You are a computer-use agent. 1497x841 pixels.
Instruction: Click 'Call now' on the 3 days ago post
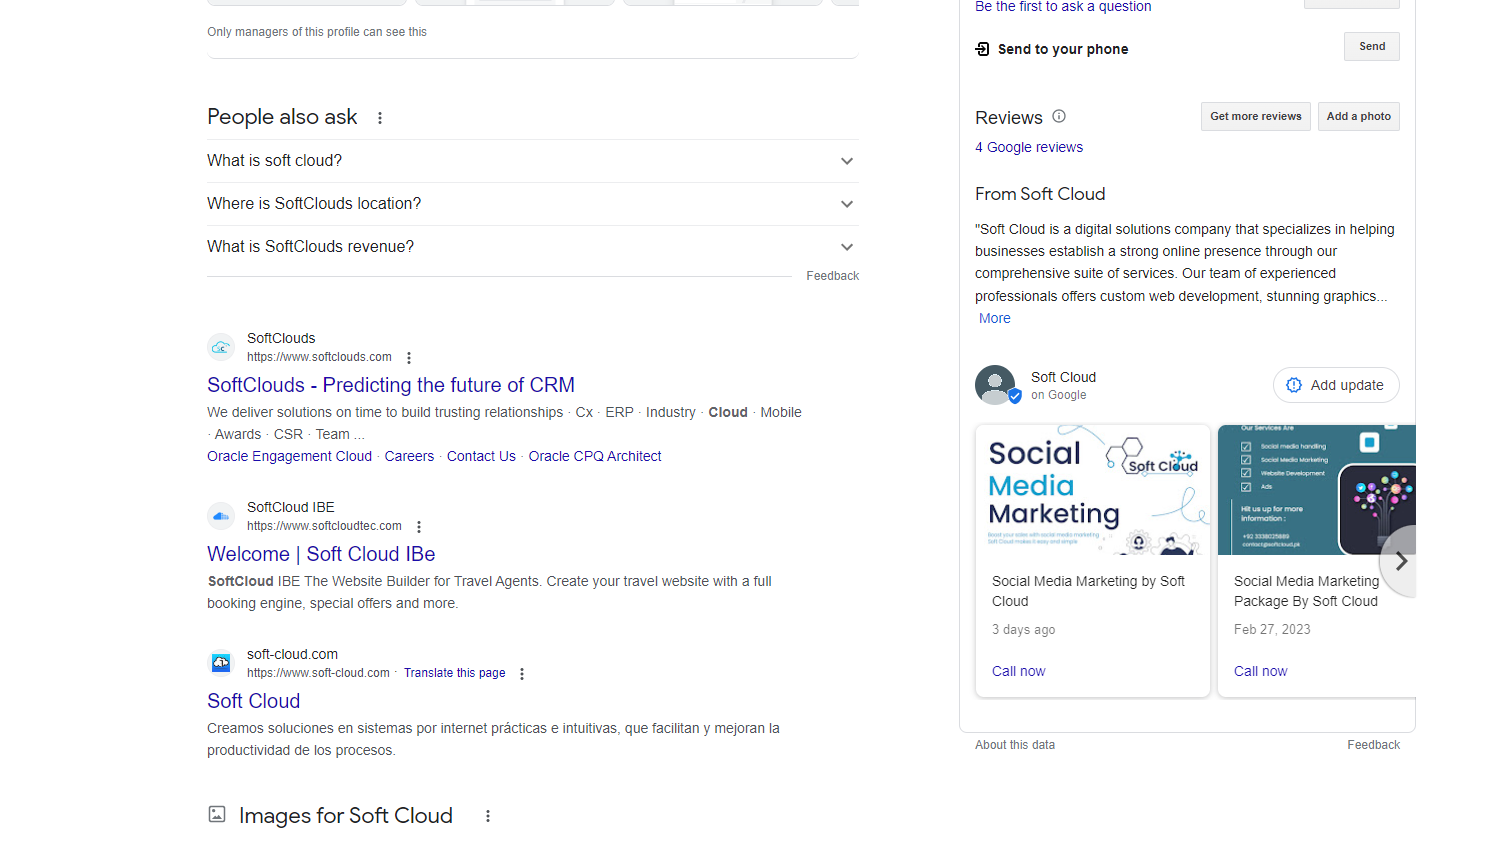[x=1018, y=671]
